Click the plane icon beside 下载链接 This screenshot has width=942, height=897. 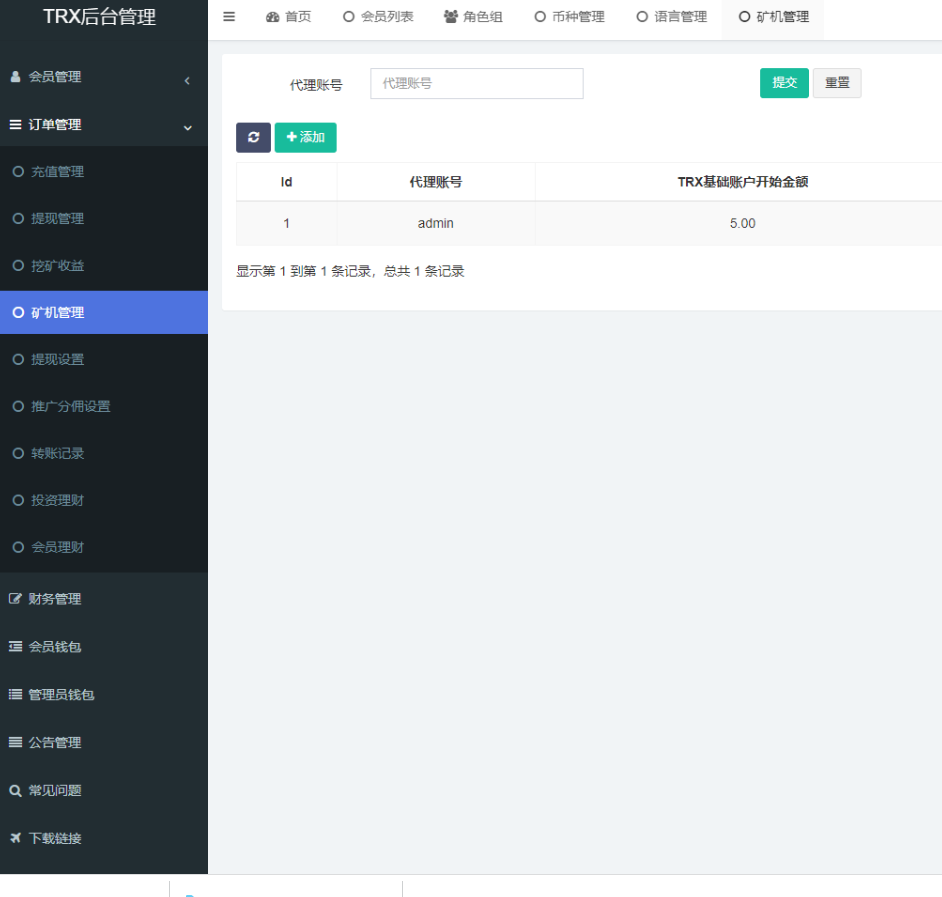[13, 838]
